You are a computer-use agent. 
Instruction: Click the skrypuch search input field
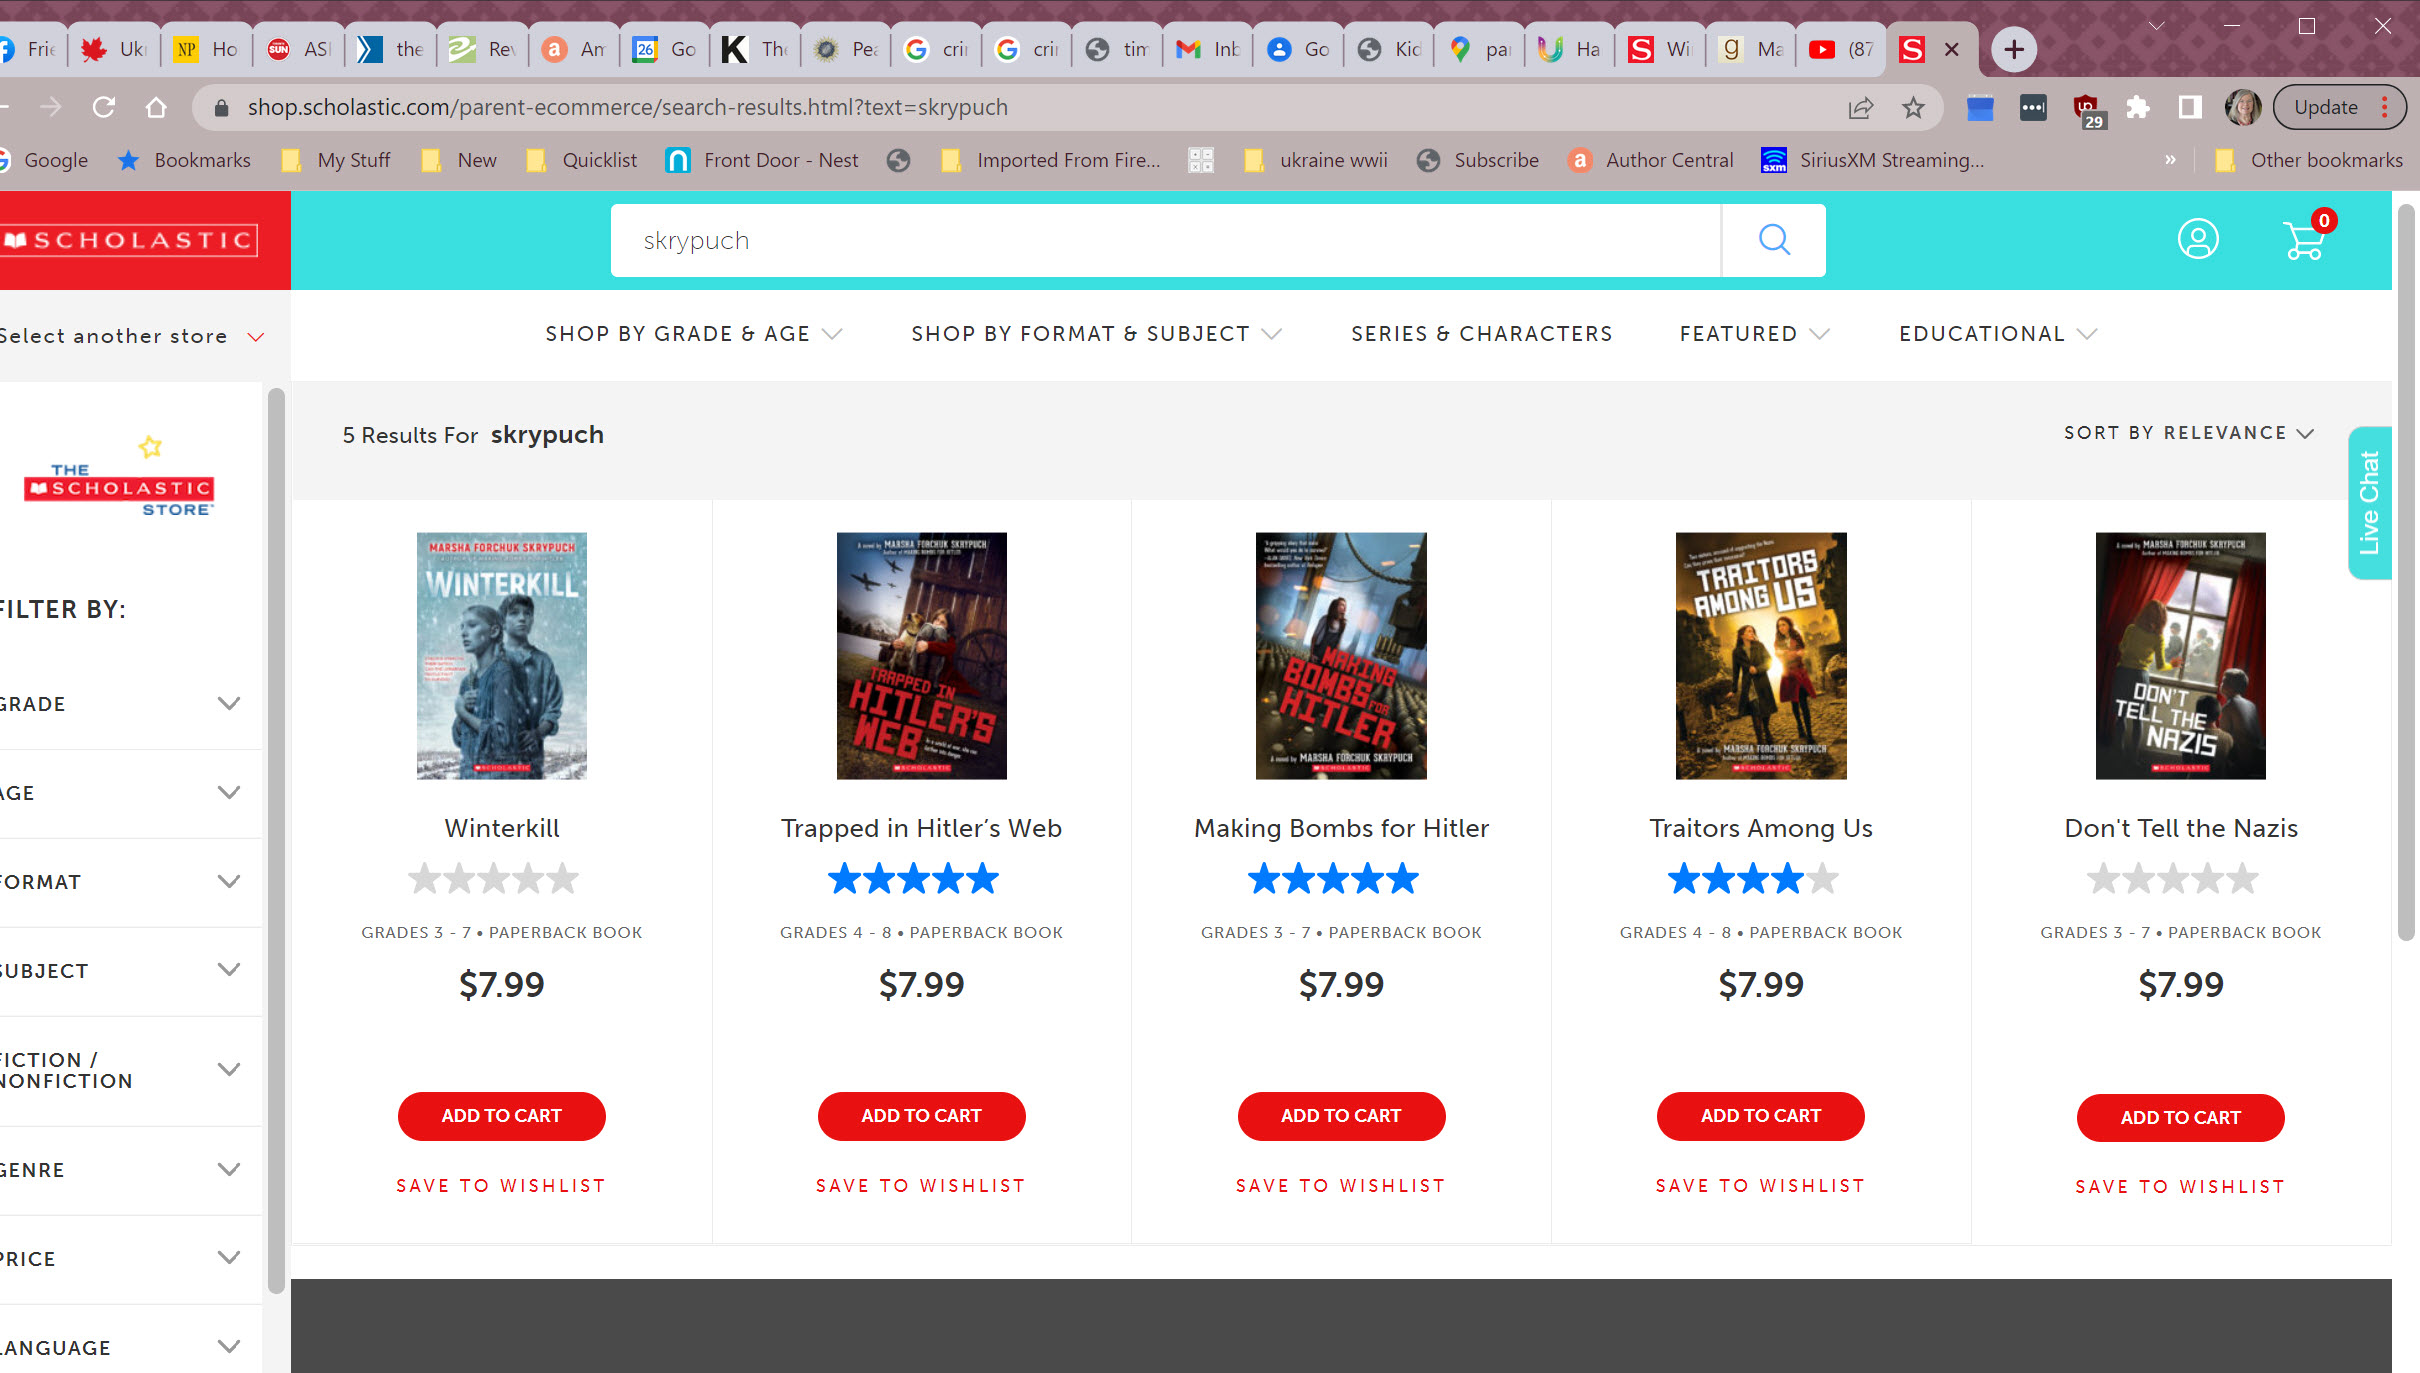point(1165,240)
